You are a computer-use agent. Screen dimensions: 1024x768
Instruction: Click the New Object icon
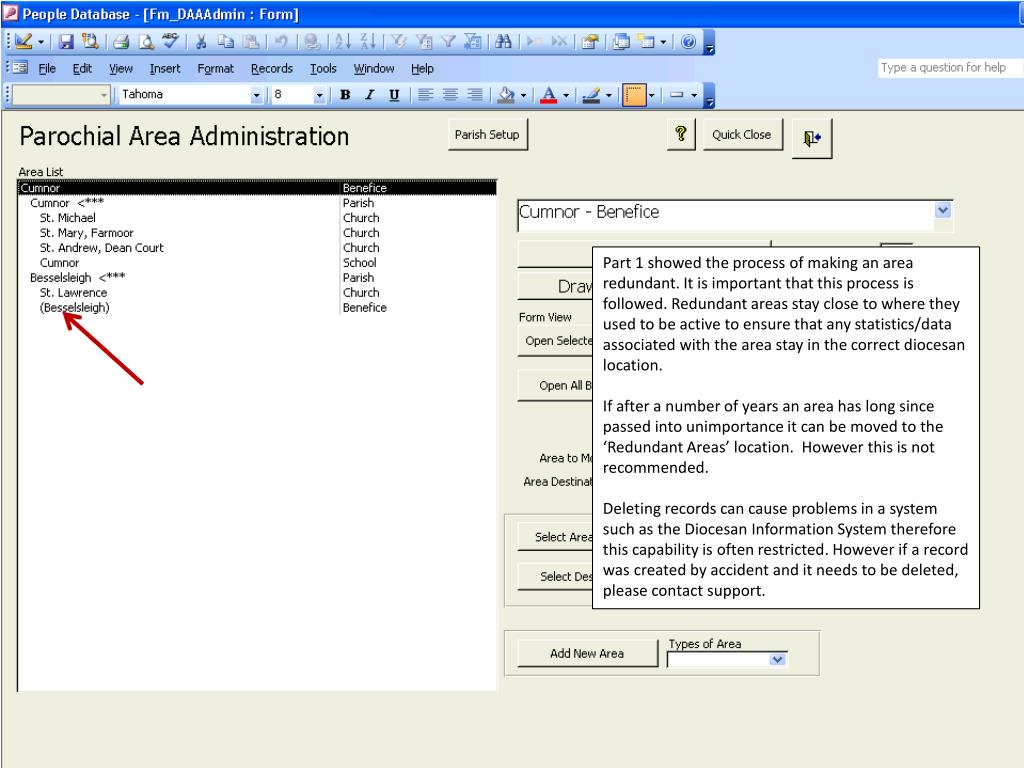point(645,42)
